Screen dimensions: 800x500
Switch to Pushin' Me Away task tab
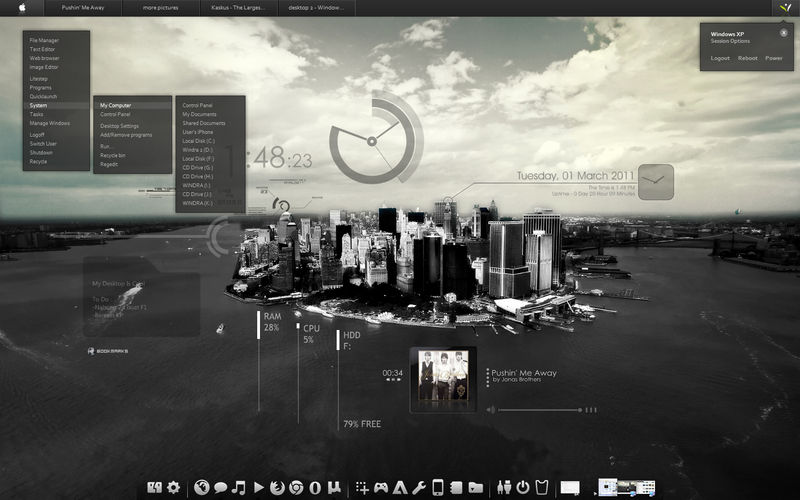coord(83,8)
